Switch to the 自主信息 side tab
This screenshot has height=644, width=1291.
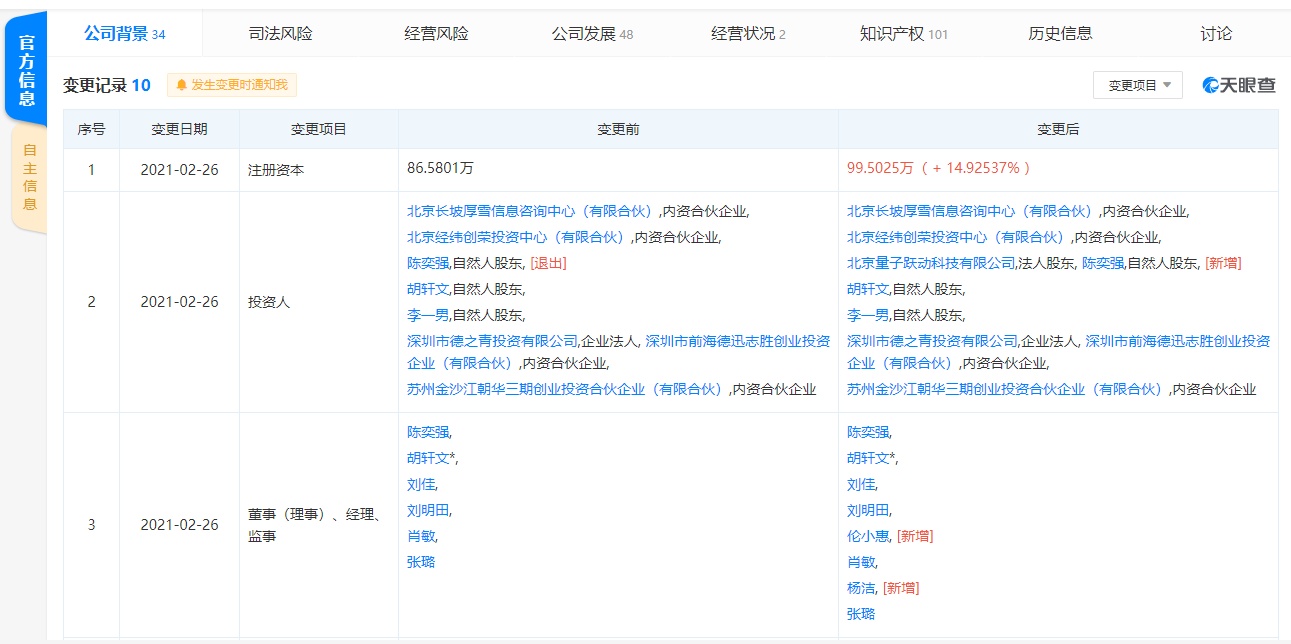[x=29, y=177]
